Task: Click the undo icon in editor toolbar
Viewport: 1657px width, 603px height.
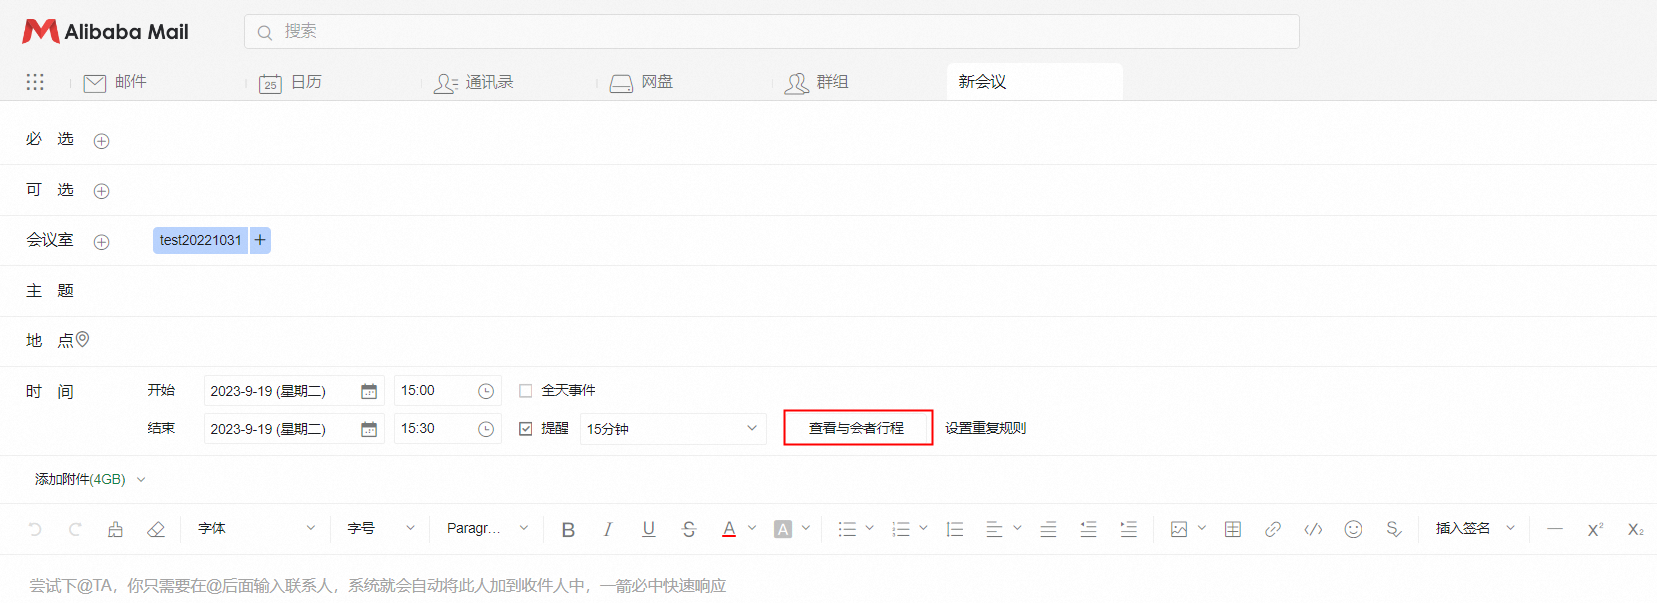Action: 35,529
